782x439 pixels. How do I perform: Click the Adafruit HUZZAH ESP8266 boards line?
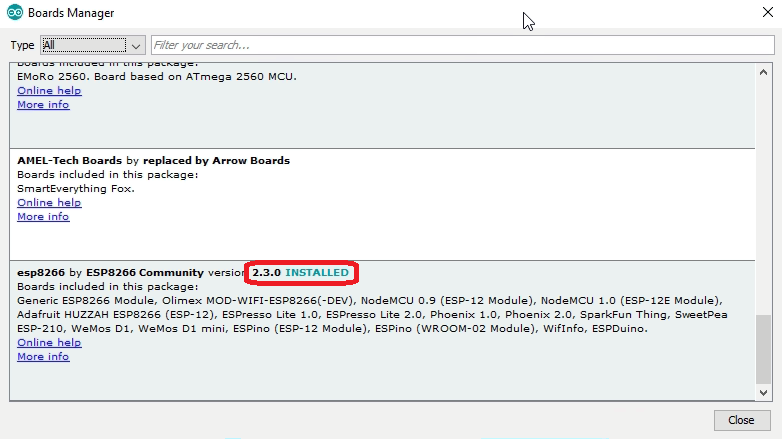372,315
